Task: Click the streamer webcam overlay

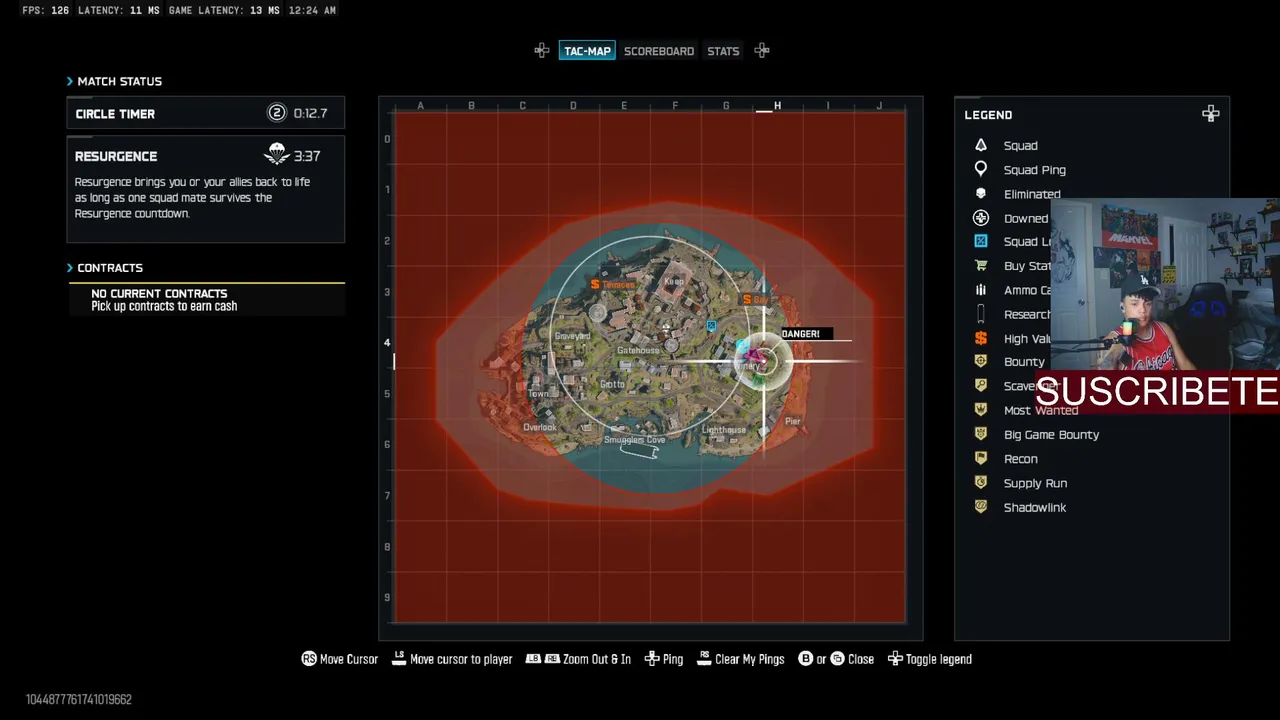Action: 1165,285
